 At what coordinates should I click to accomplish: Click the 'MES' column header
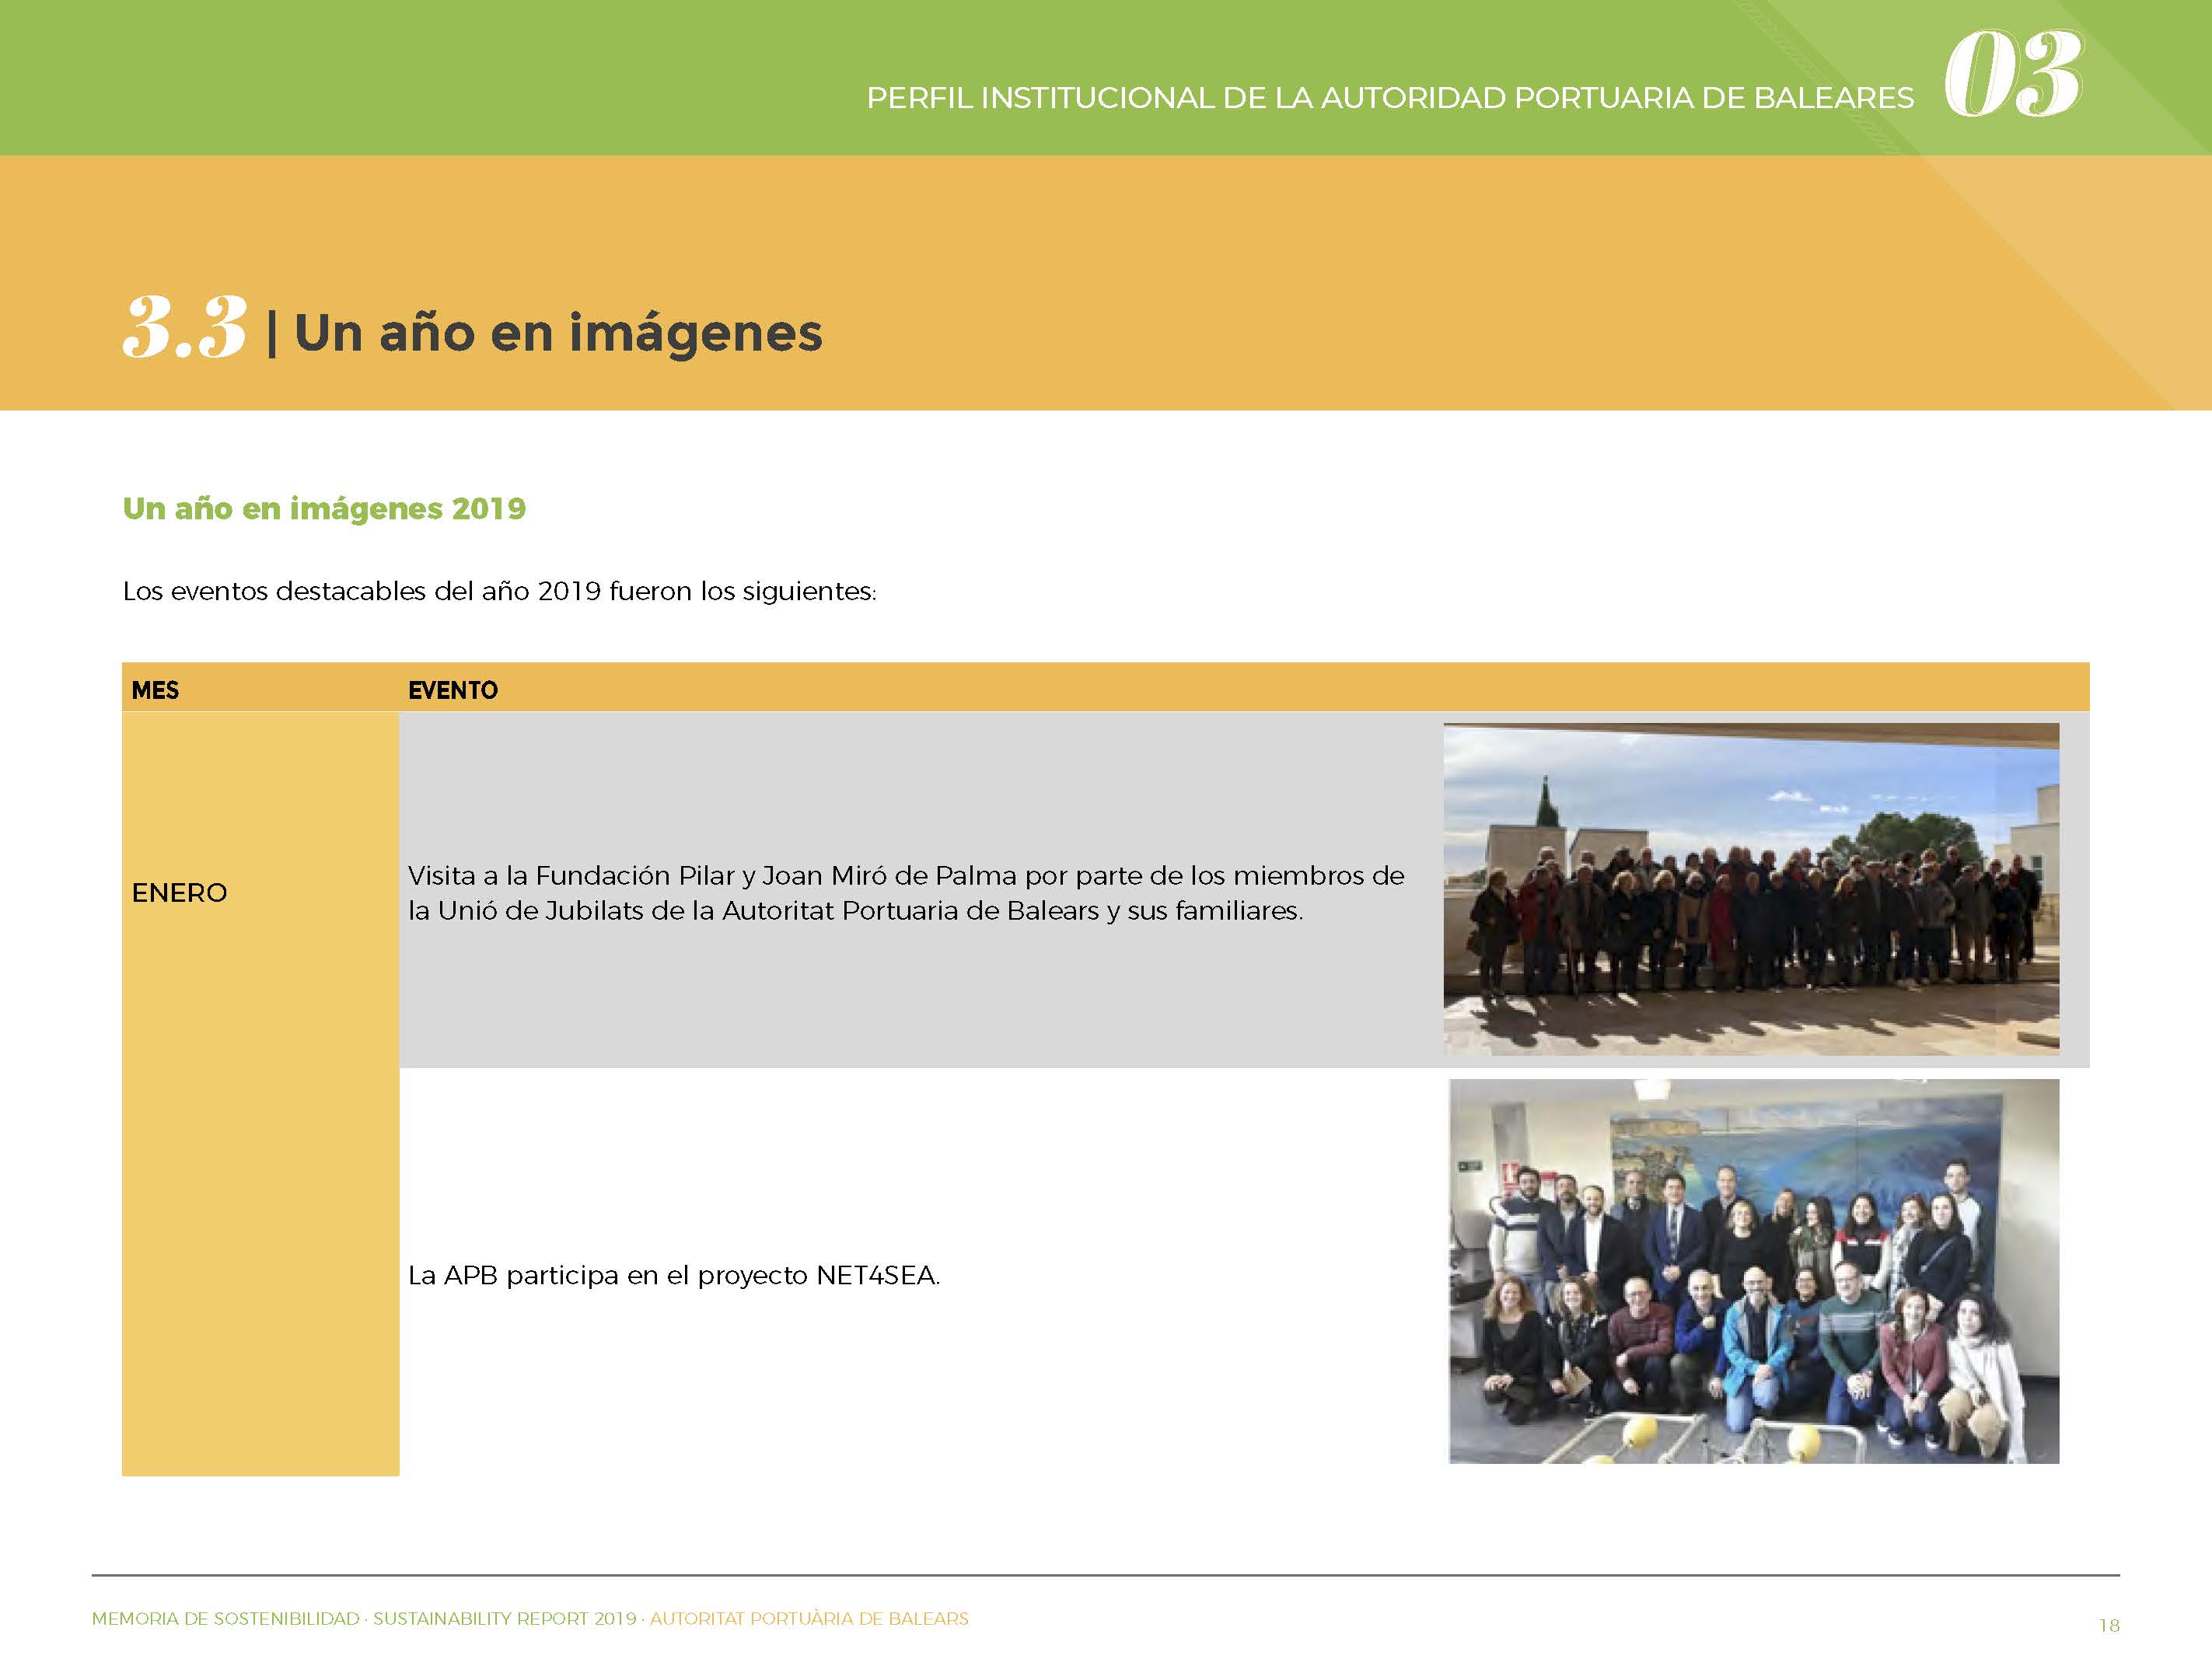click(x=155, y=690)
